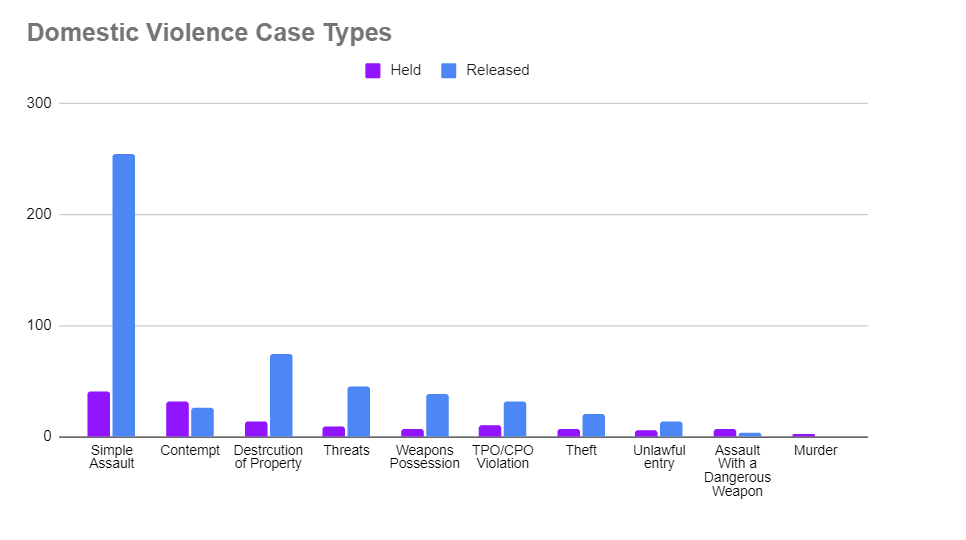Click the TPO/CPO Violation axis label
Viewport: 966px width, 540px height.
pos(503,457)
